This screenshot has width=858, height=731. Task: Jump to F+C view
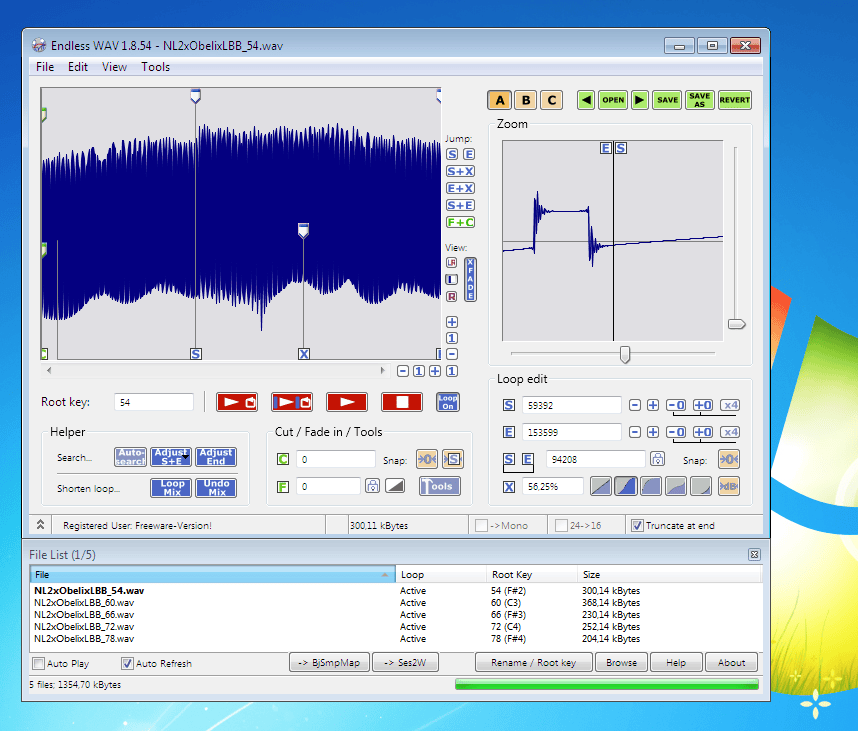tap(460, 222)
